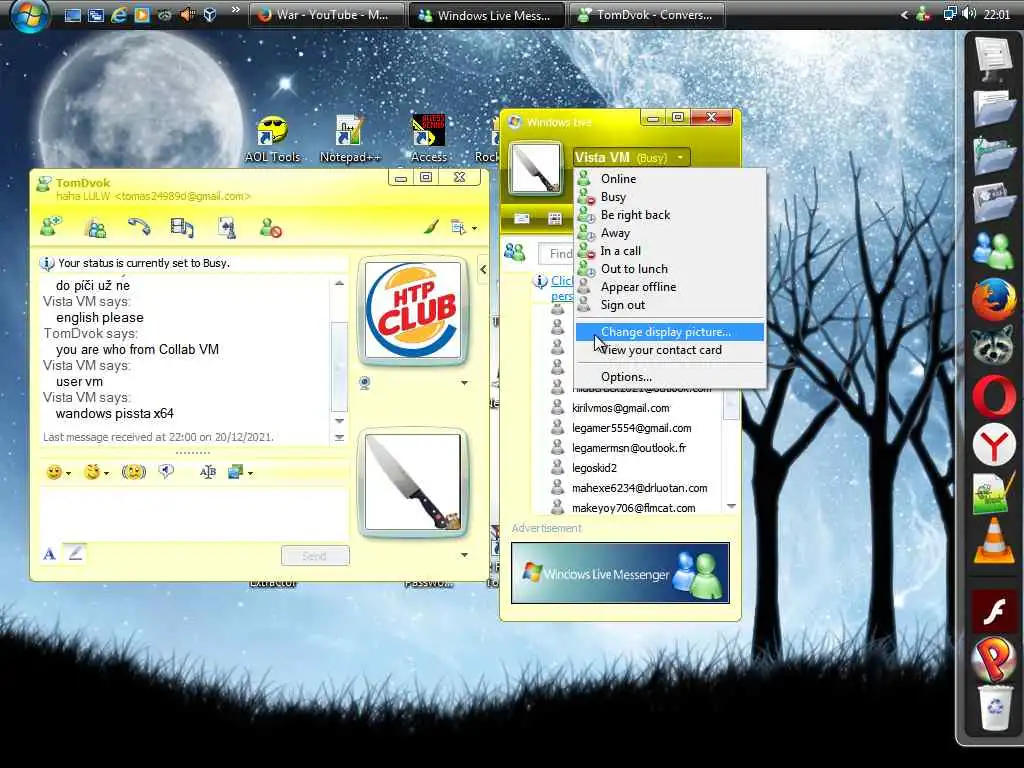Click the Windows Live Messenger advertisement banner

pos(620,573)
